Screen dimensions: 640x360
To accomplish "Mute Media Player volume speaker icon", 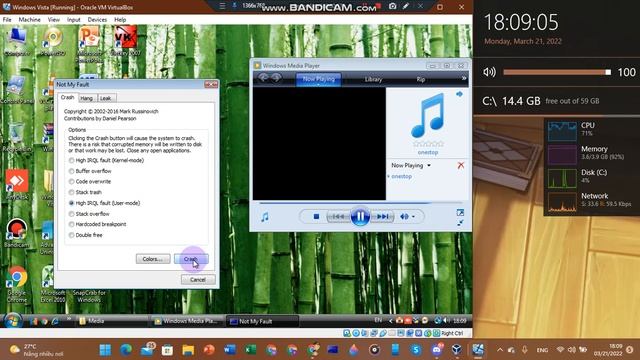I will [404, 217].
